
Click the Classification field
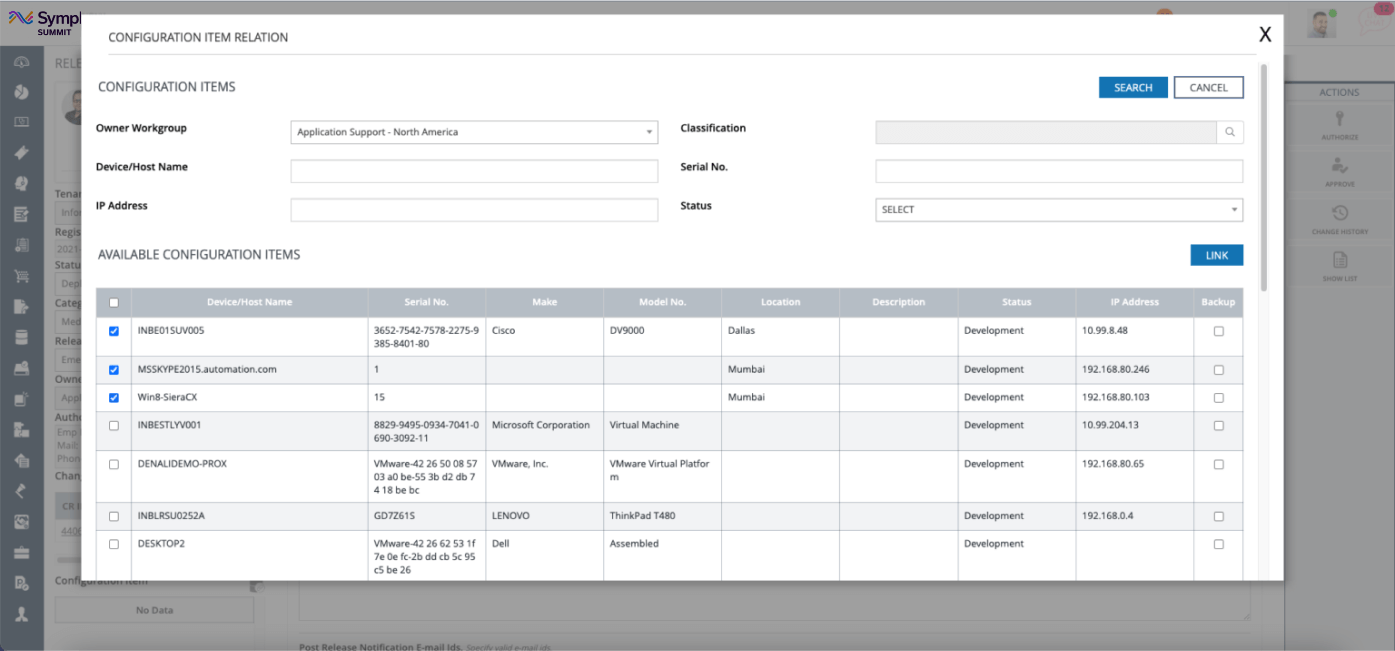point(1046,132)
